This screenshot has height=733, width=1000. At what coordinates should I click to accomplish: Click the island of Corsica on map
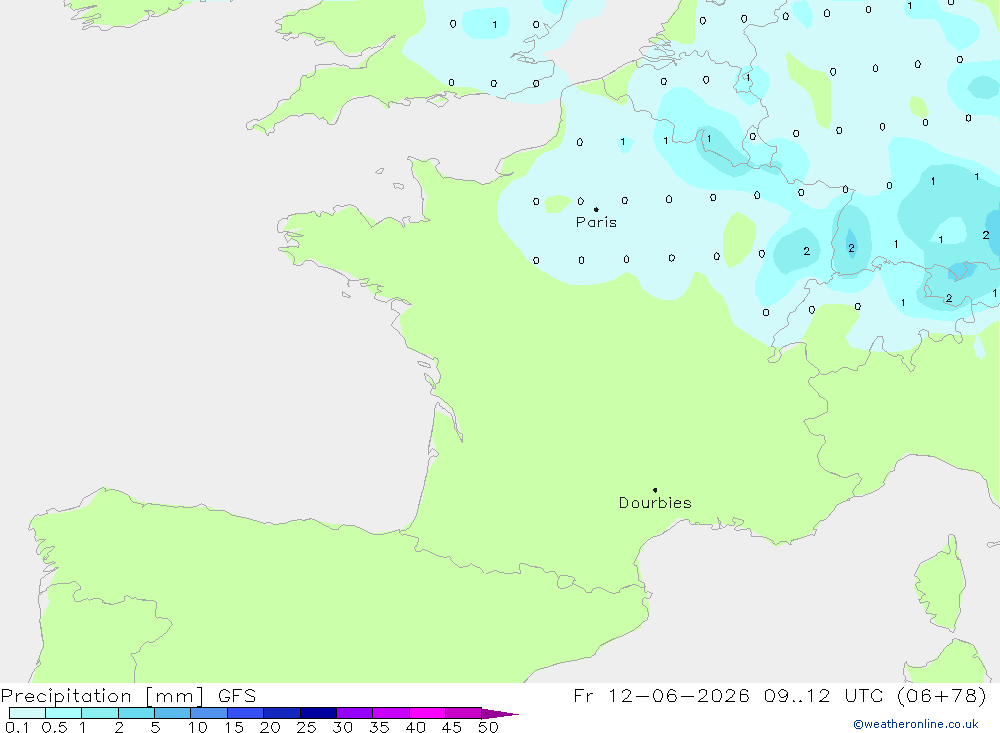[x=941, y=584]
